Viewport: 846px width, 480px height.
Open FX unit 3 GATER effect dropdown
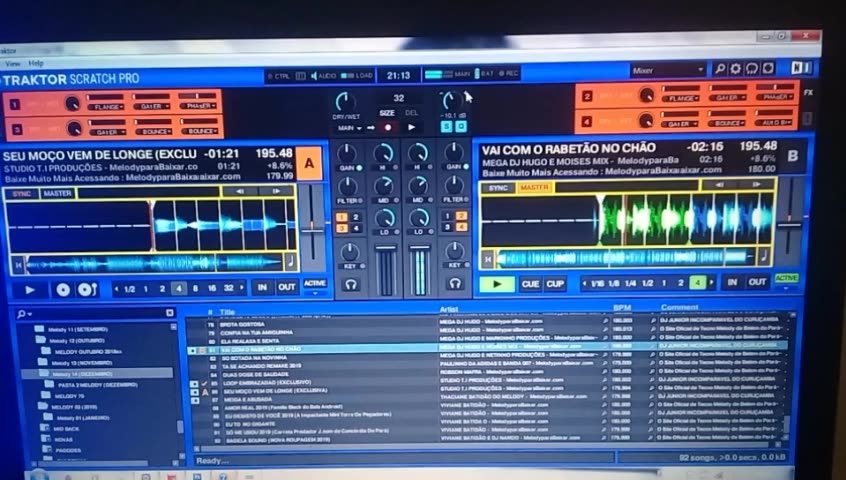tap(107, 132)
